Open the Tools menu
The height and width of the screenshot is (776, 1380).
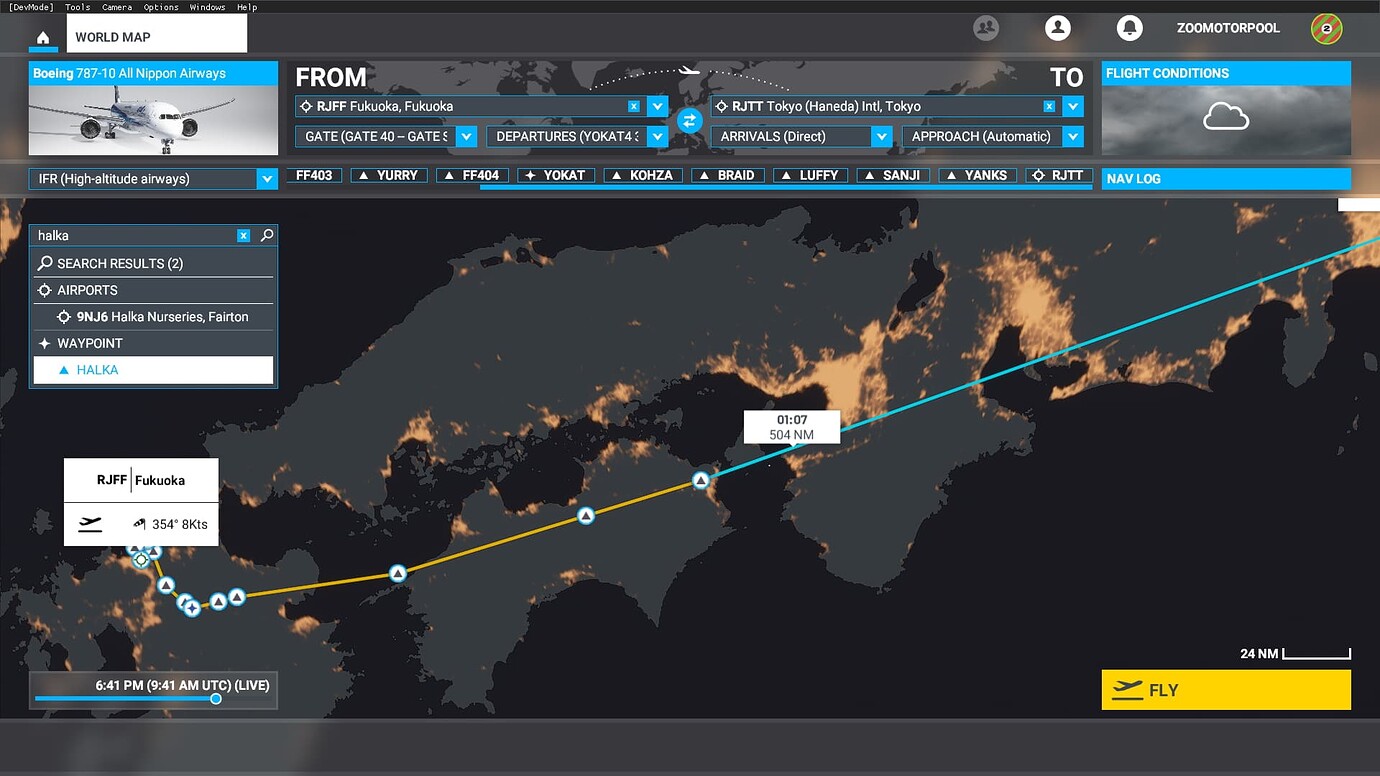click(x=77, y=7)
